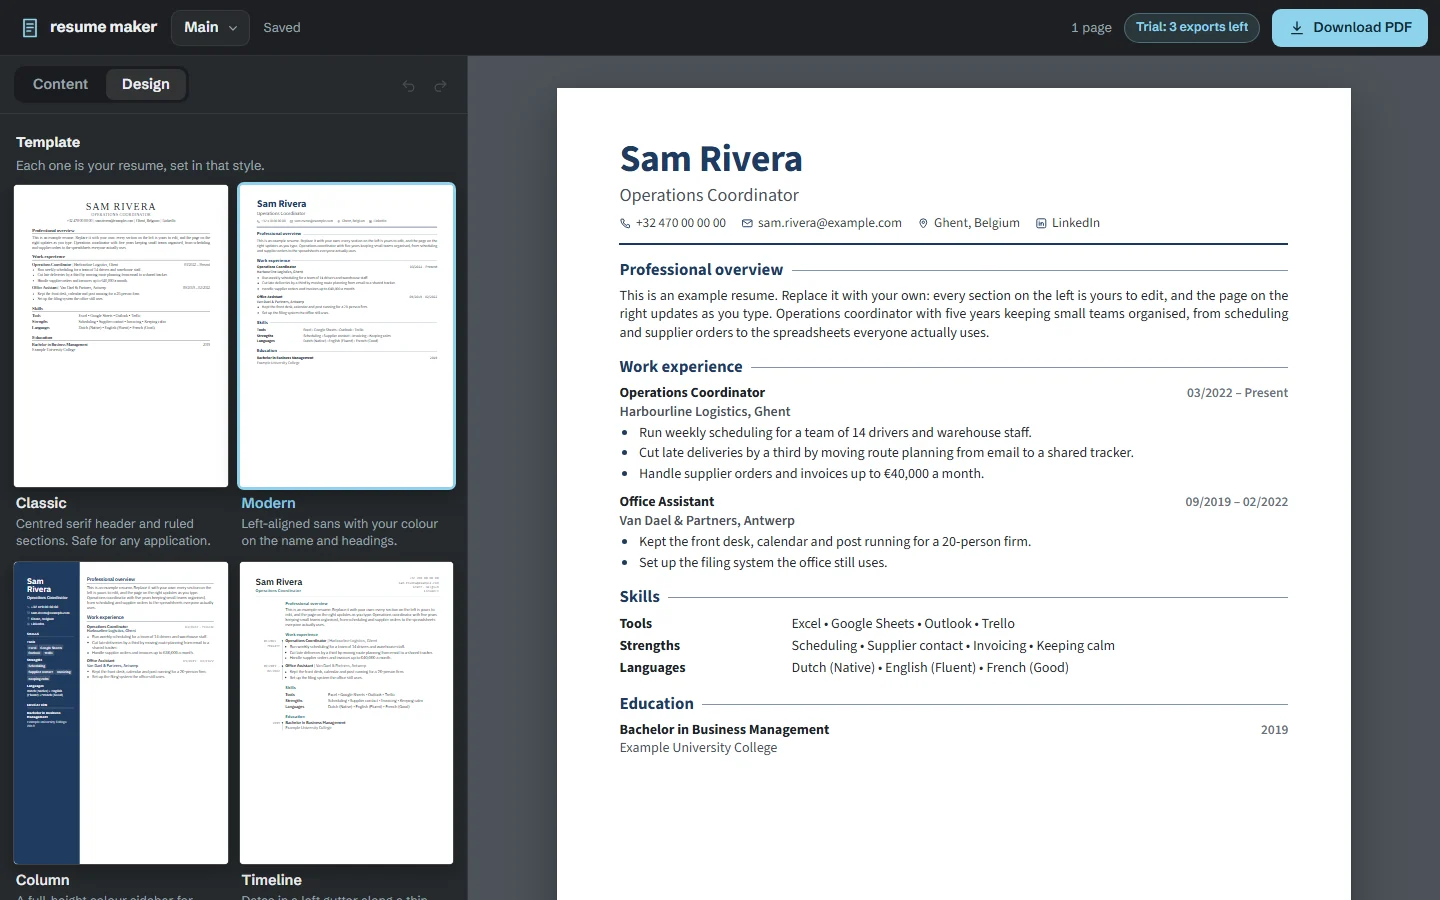Click the Example University College line
Screen dimensions: 1440x900
tap(698, 748)
